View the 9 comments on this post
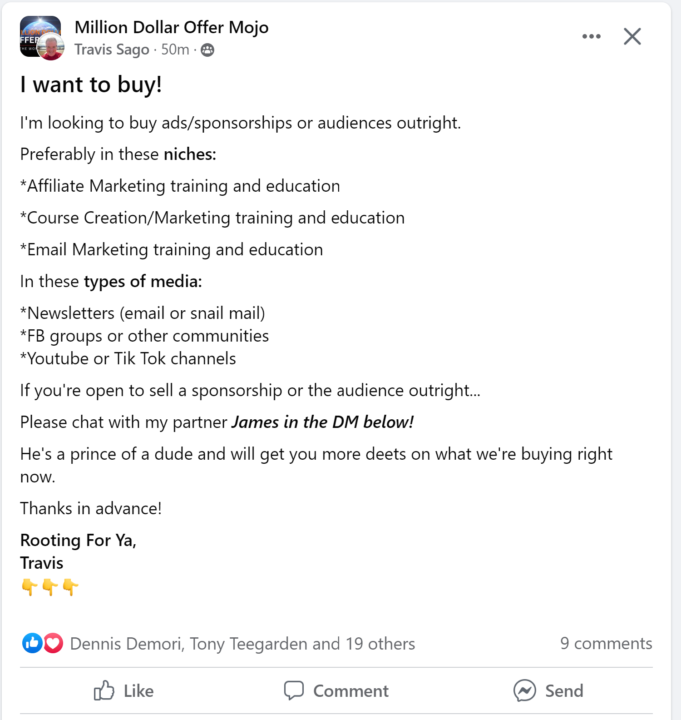 click(605, 643)
